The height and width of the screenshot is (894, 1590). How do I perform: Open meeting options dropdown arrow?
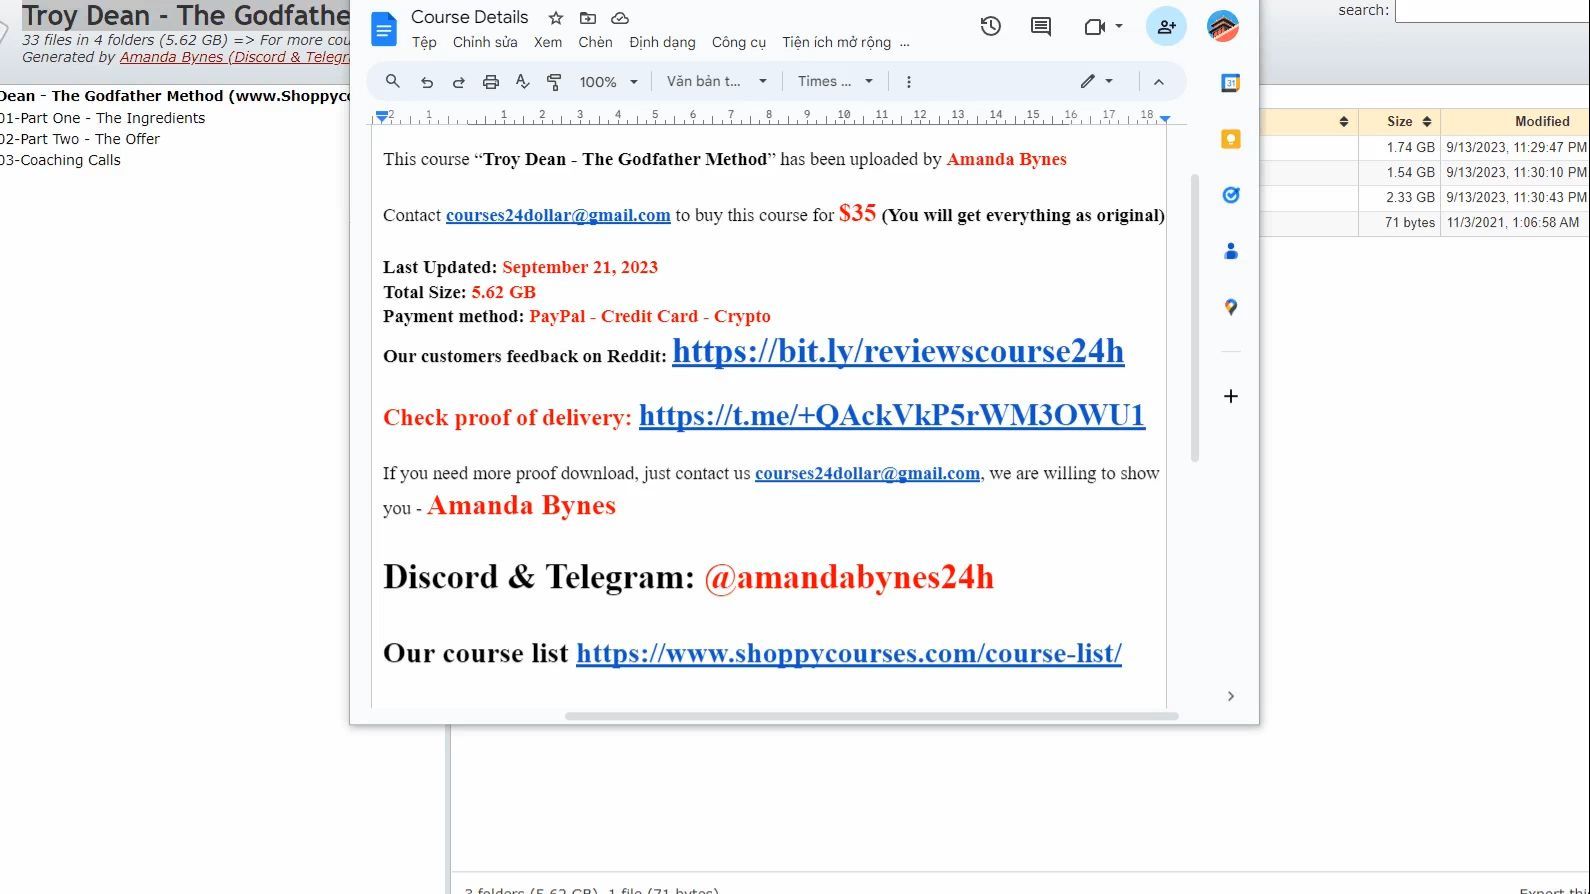(x=1119, y=26)
